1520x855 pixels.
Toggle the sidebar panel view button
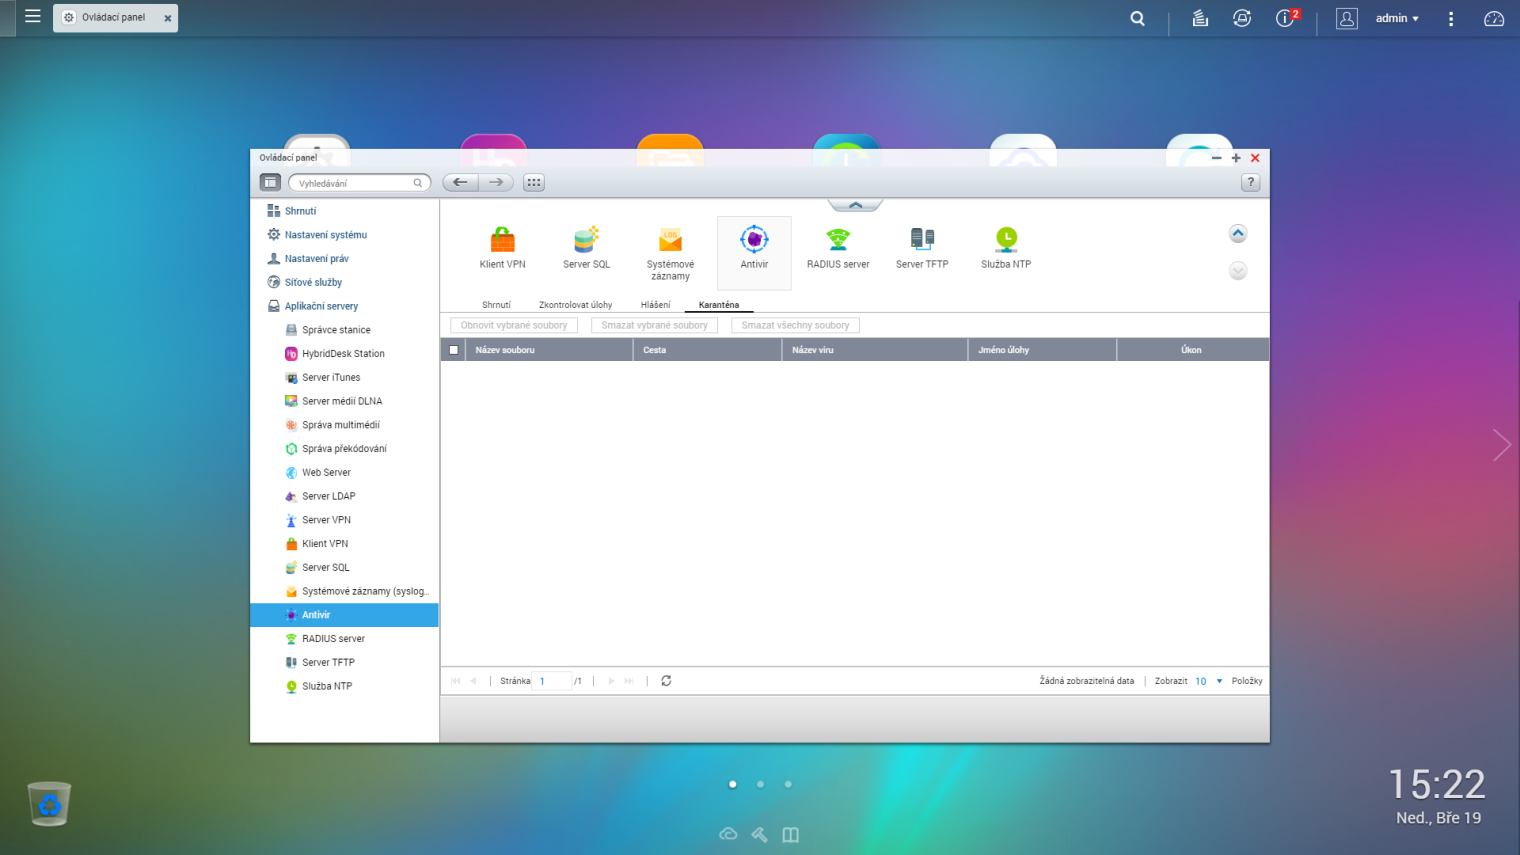coord(270,182)
